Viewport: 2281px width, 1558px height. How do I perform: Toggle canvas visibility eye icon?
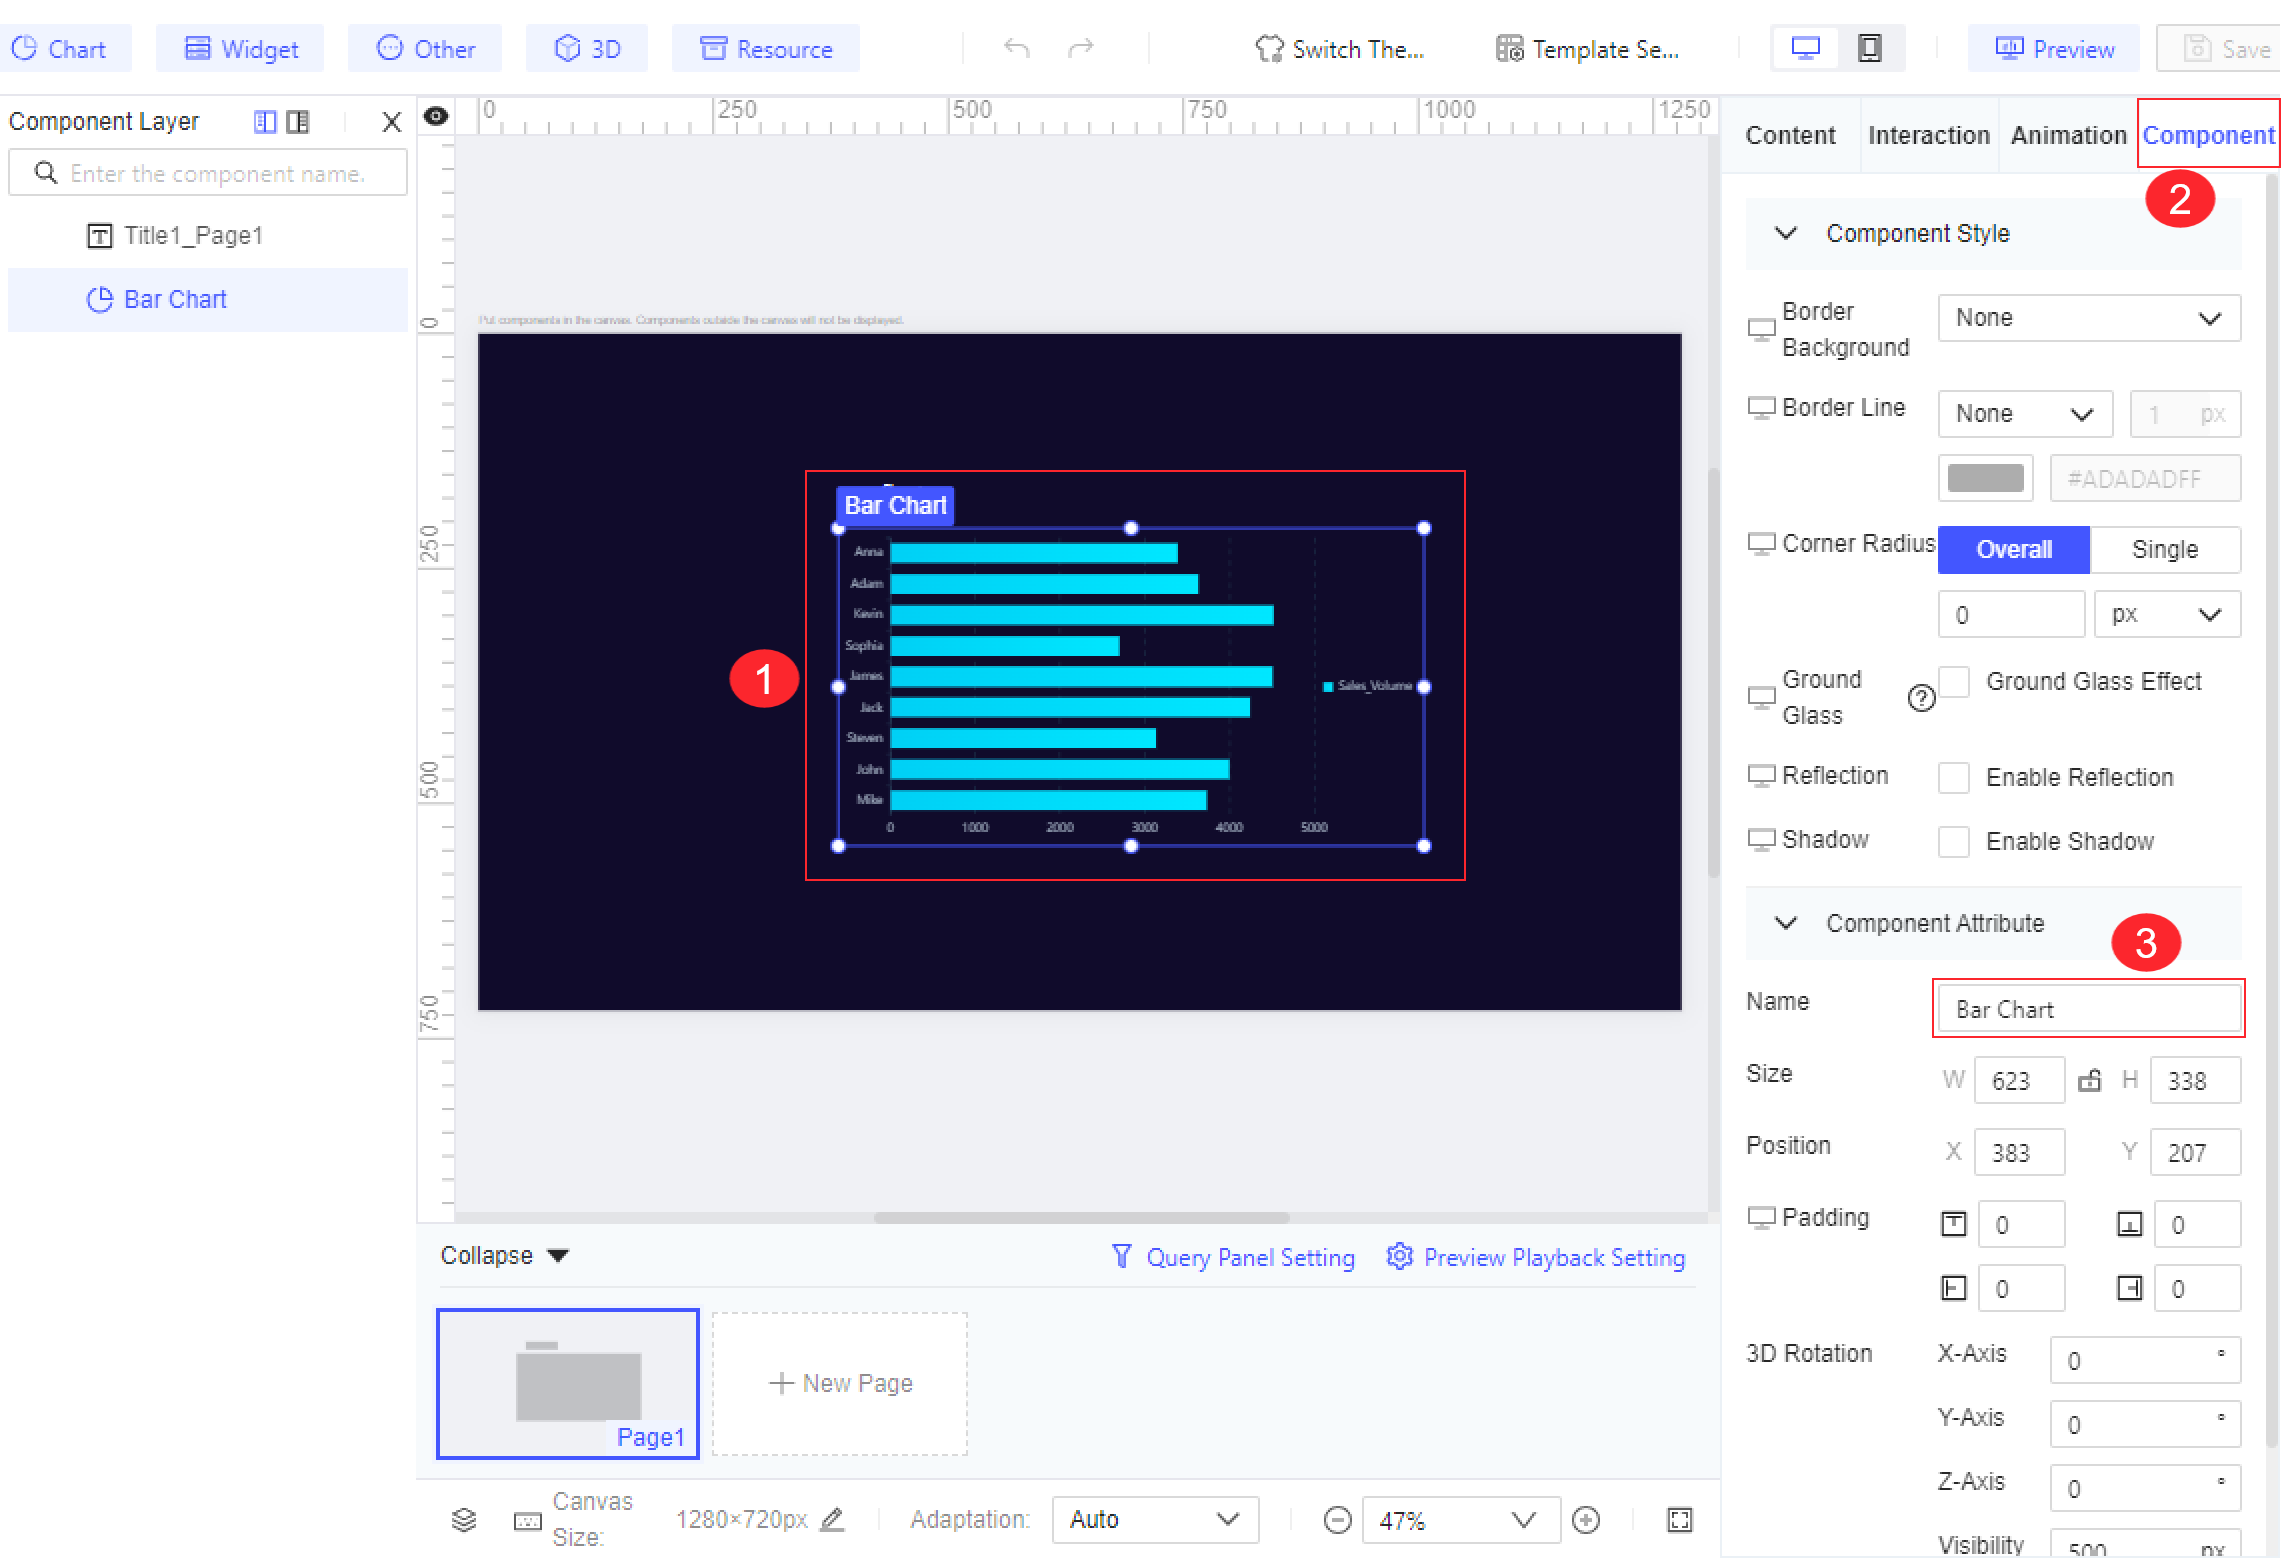435,116
